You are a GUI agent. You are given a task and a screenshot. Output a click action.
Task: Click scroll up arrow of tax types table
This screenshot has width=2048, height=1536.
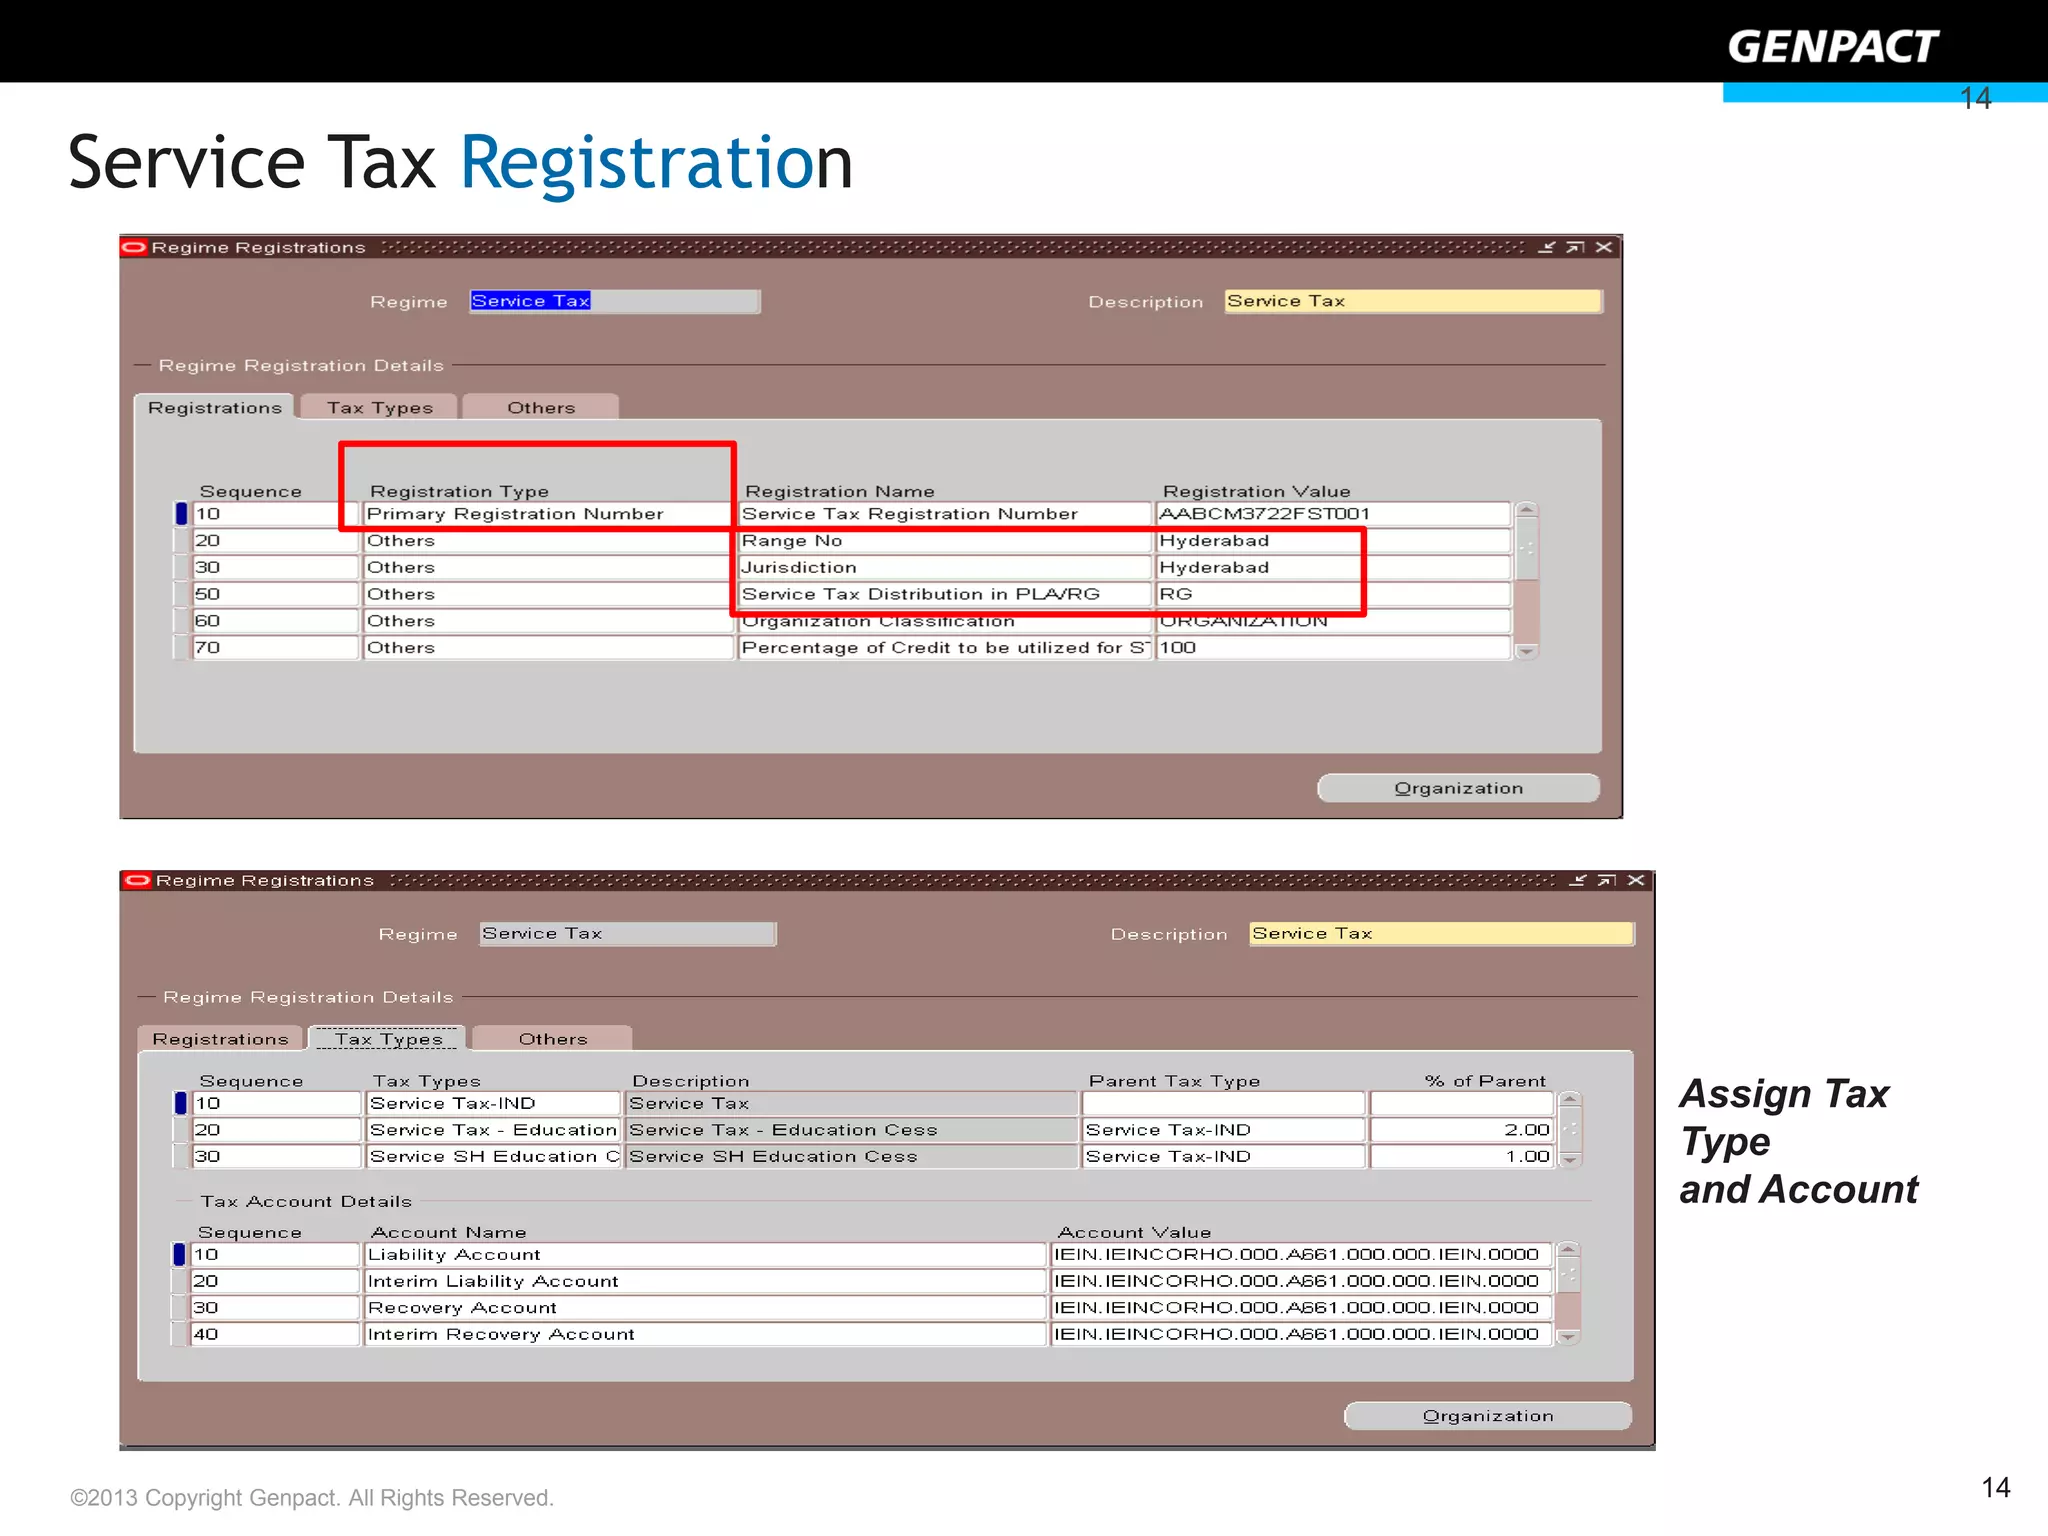click(x=1570, y=1100)
